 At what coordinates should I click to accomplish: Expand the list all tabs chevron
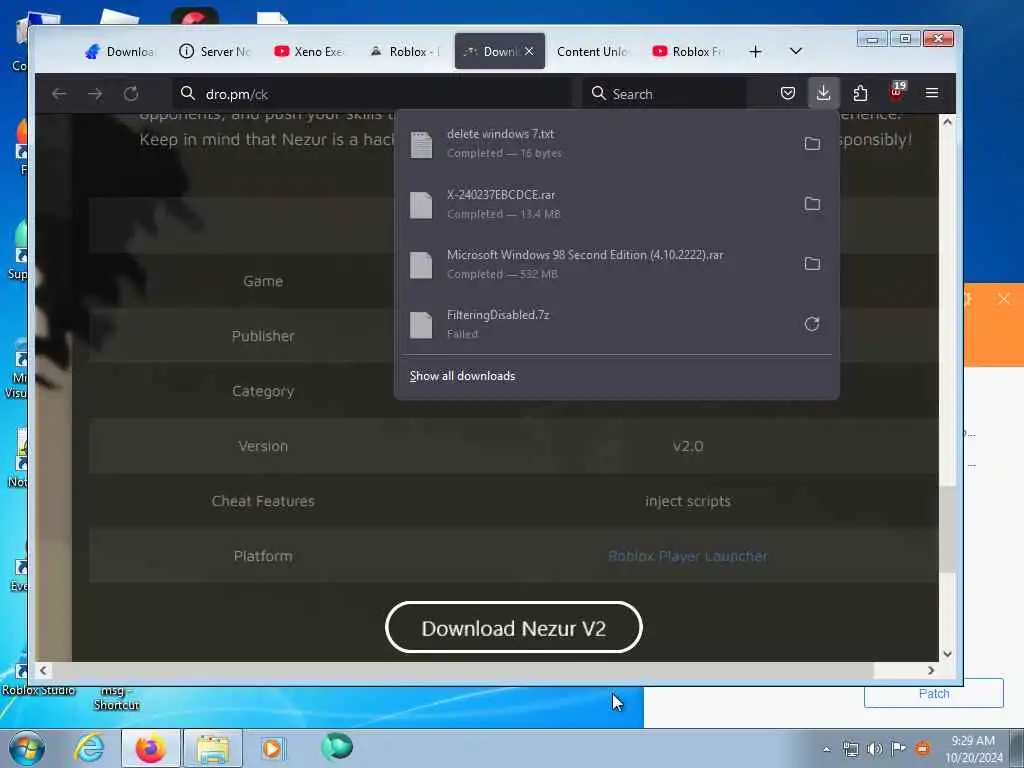[795, 51]
